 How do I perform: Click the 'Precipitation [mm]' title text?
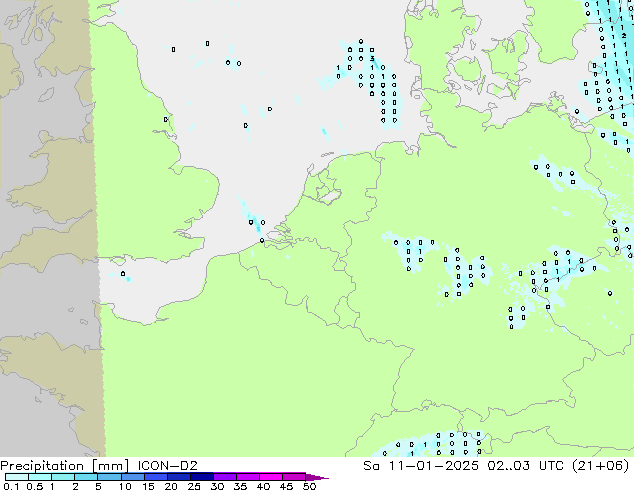(64, 466)
